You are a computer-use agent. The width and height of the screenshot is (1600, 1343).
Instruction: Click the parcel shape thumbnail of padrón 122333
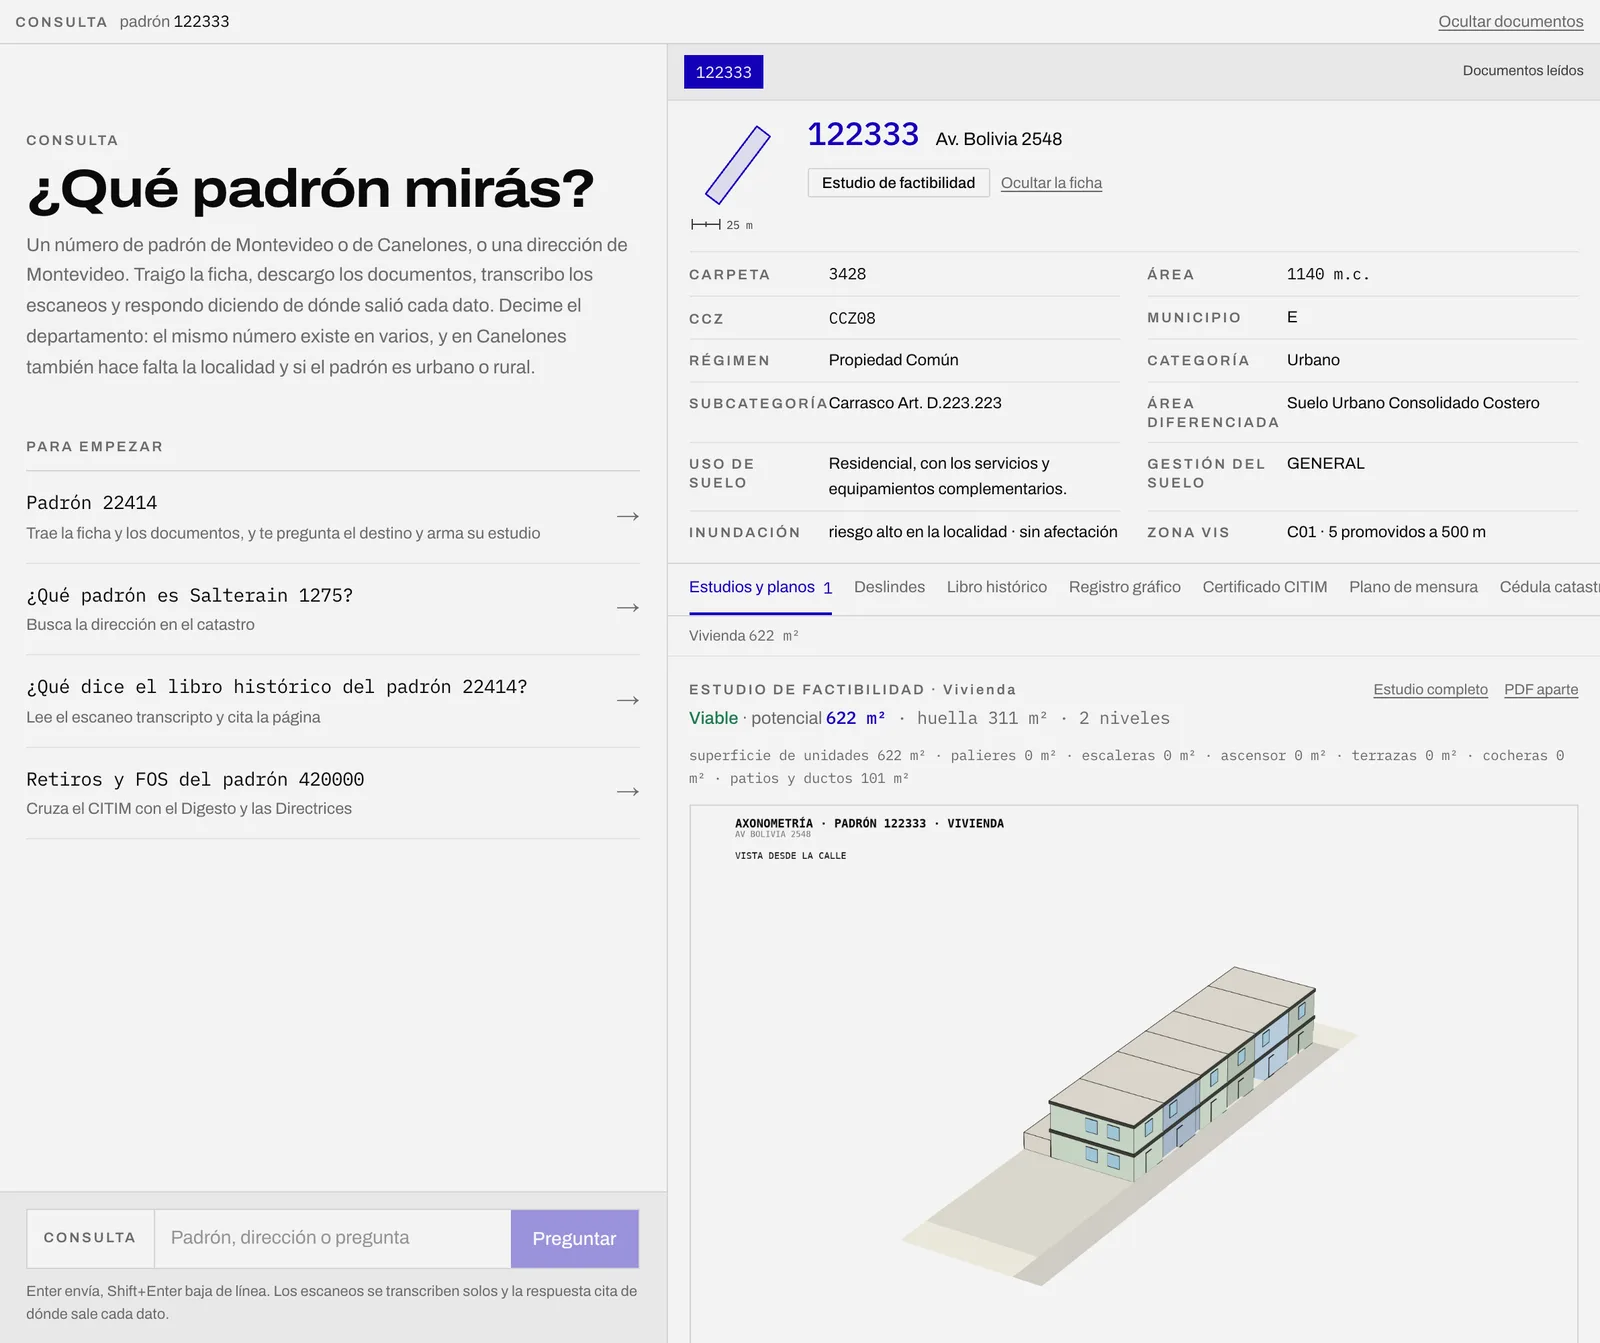click(x=737, y=165)
